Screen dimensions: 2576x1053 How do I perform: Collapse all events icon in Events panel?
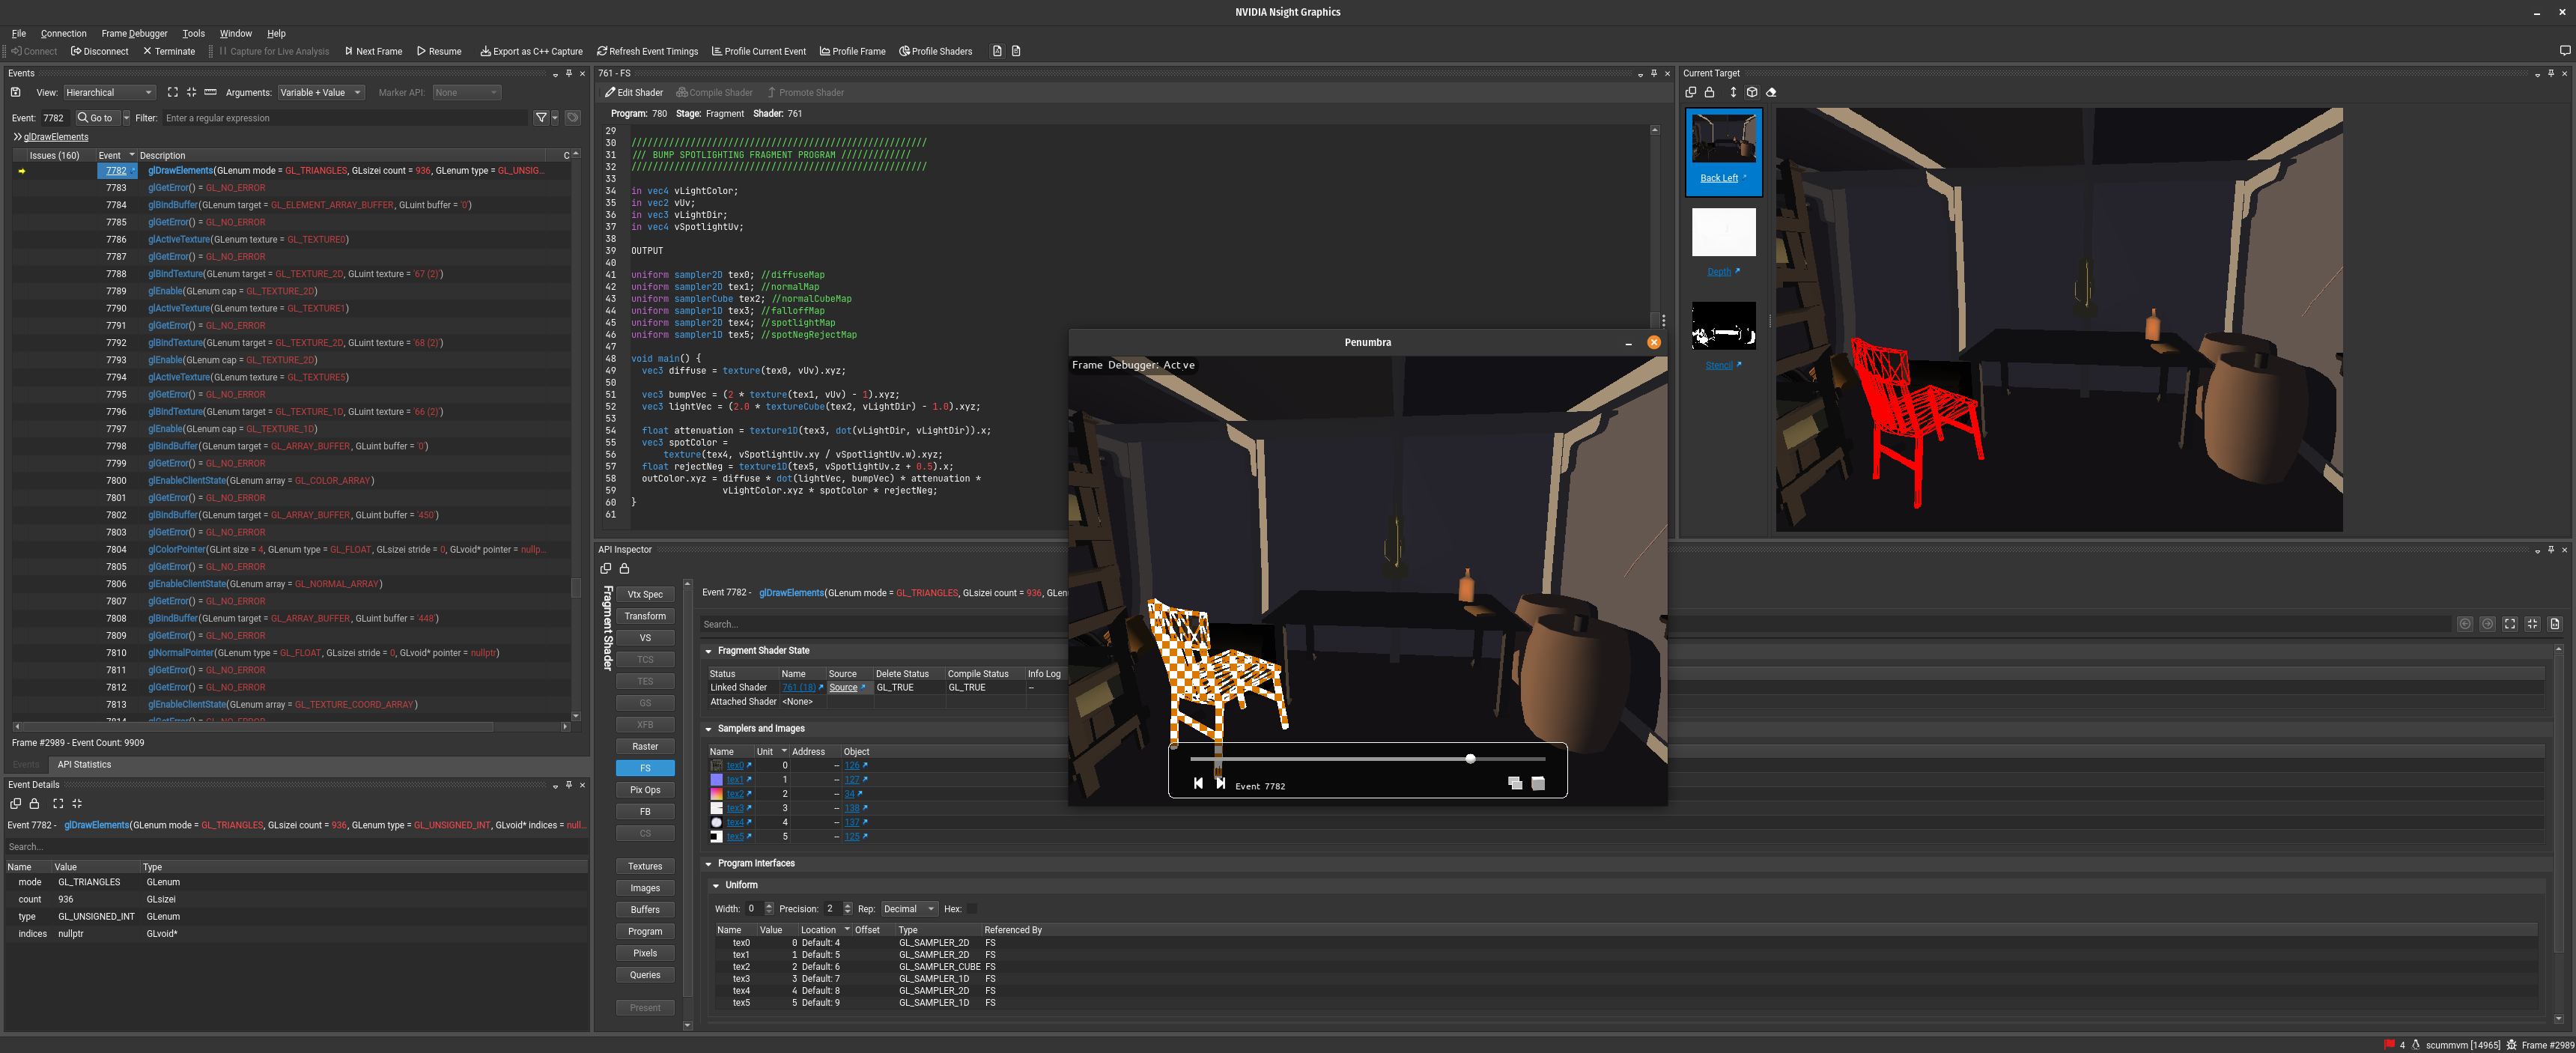click(x=191, y=92)
